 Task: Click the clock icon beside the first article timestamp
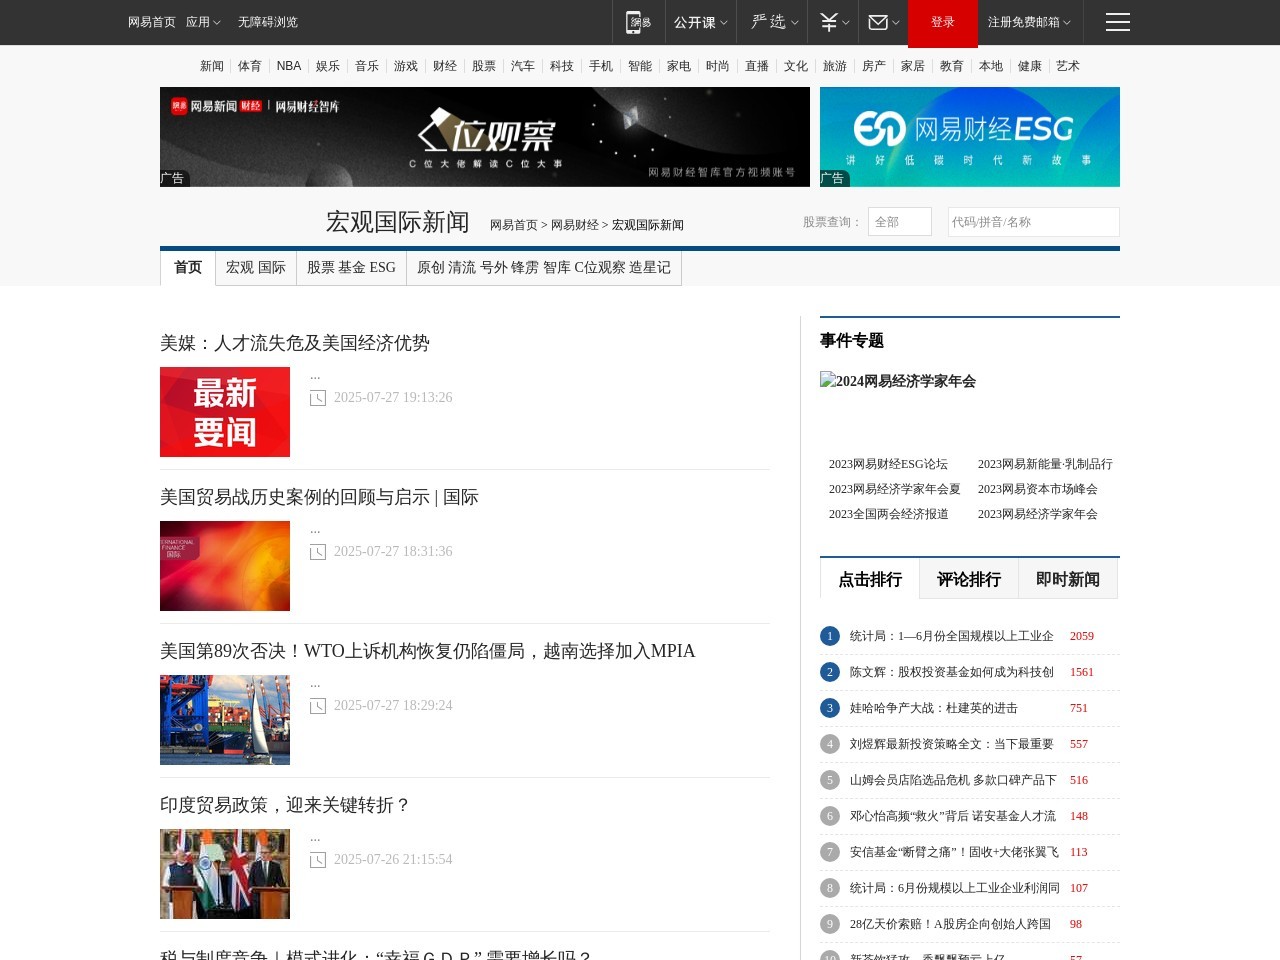tap(317, 397)
